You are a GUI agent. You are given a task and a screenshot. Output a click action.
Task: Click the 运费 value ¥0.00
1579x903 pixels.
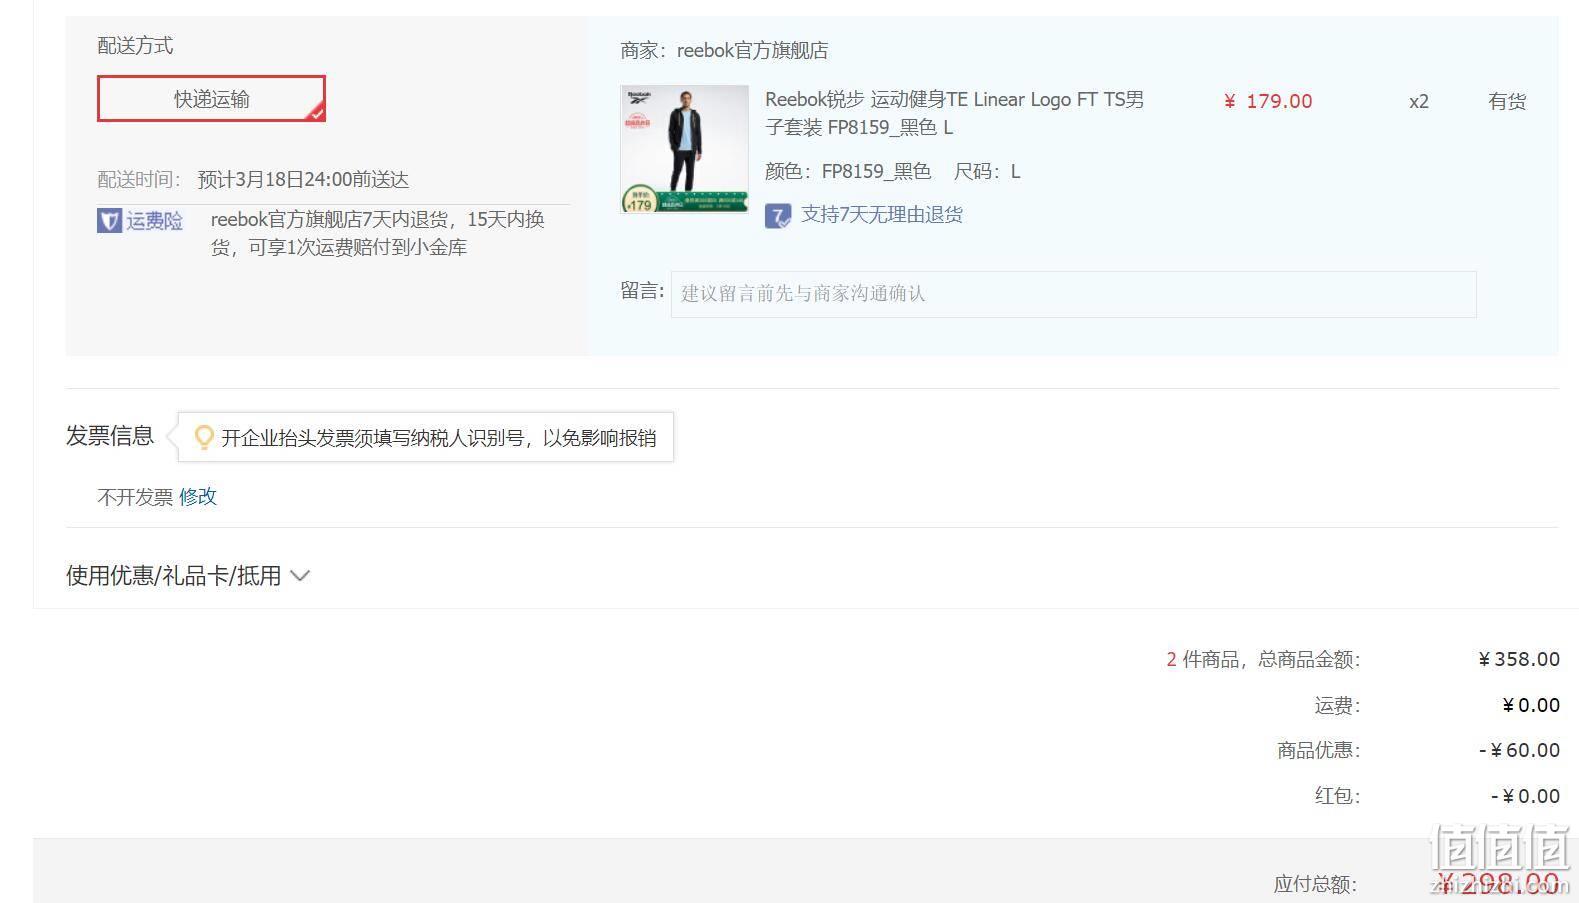coord(1530,705)
